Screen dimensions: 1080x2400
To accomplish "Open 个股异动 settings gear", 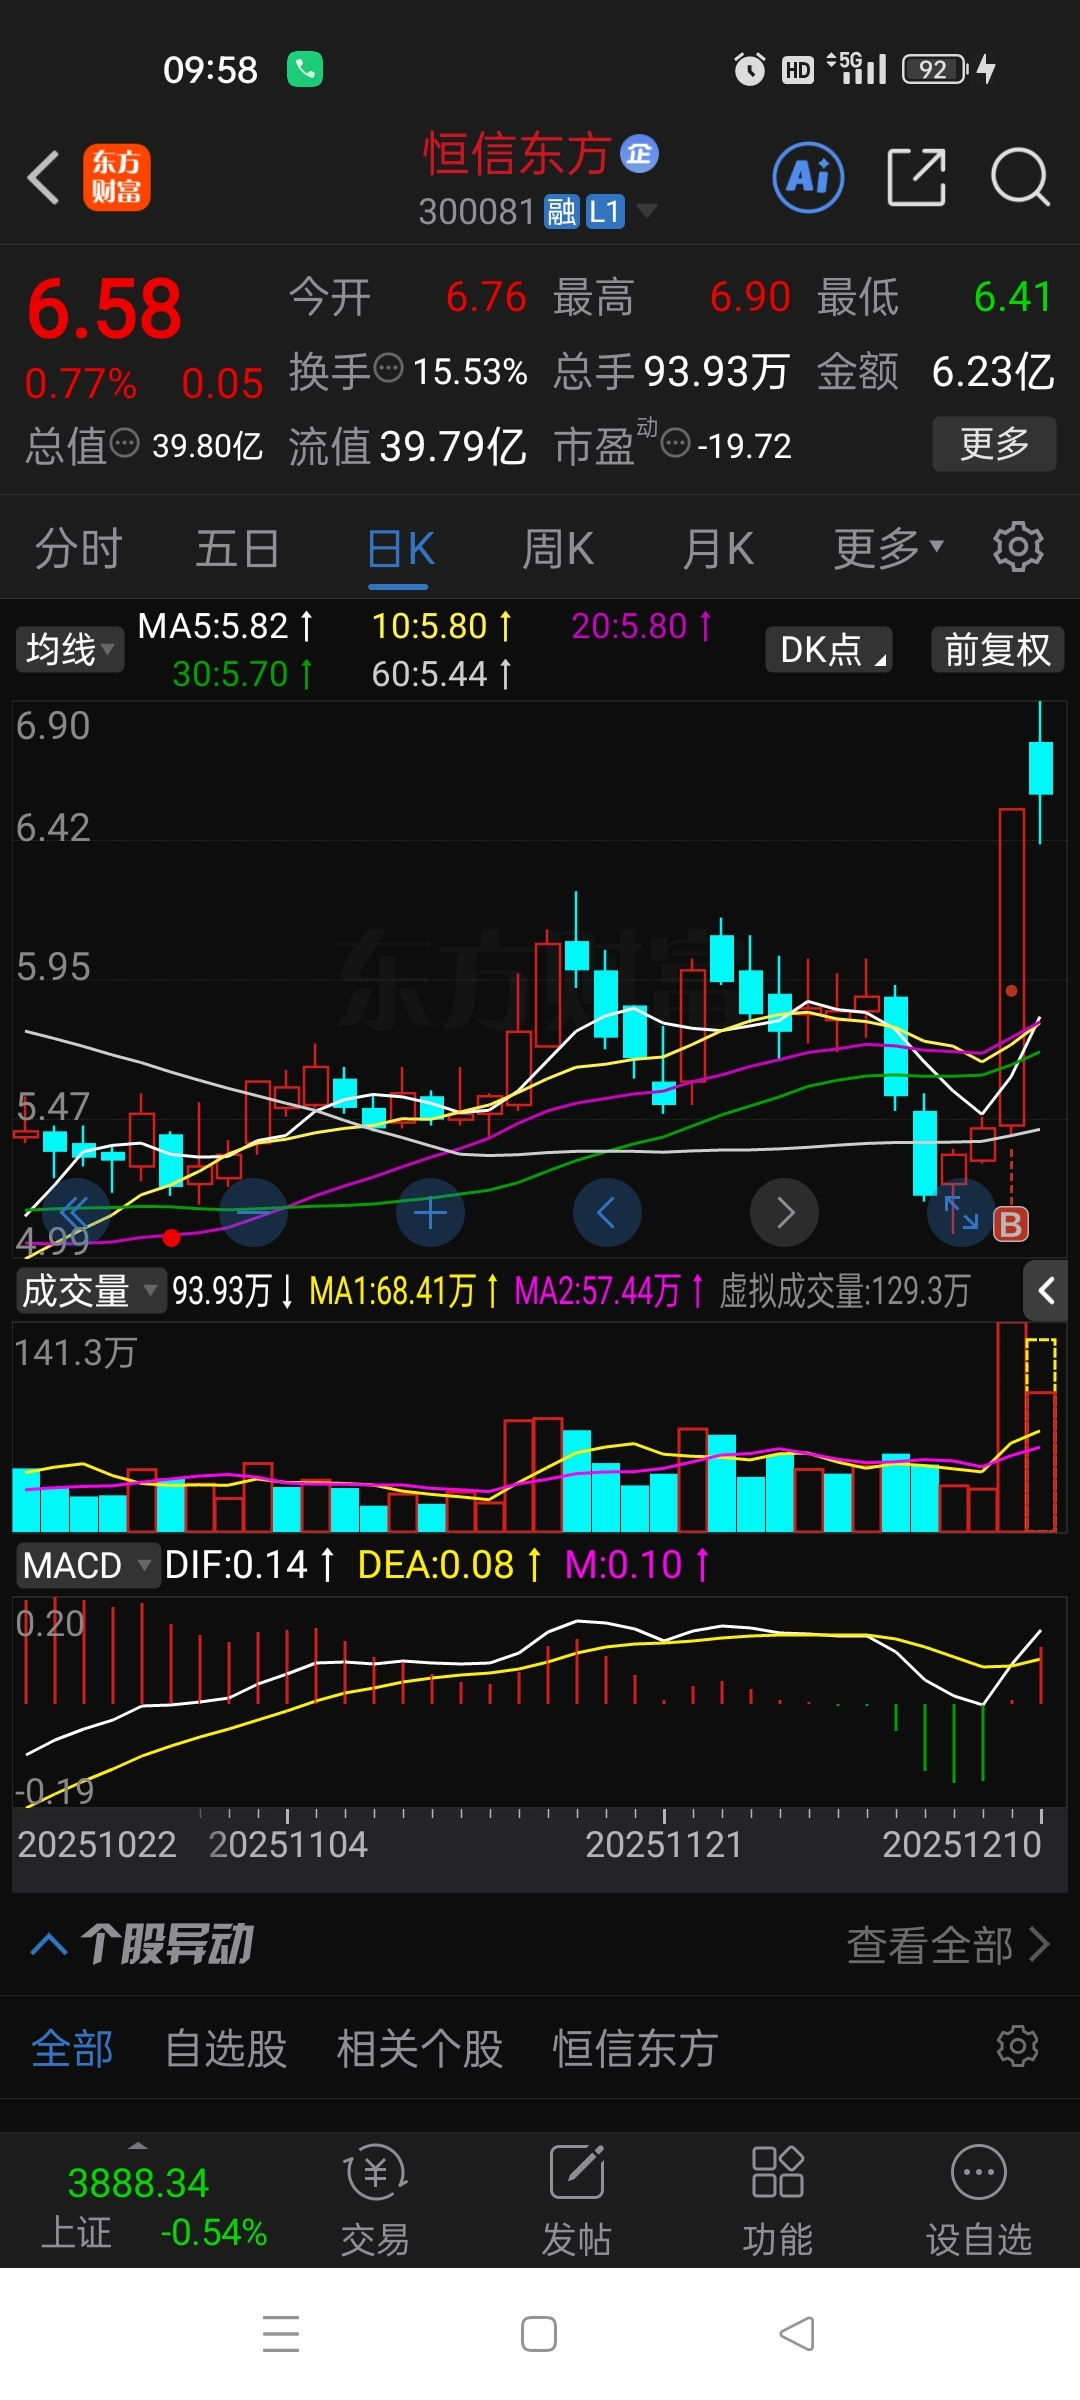I will click(x=1018, y=2046).
